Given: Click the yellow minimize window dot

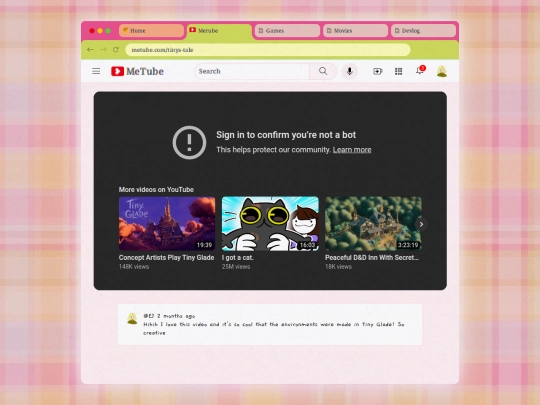Looking at the screenshot, I should pos(100,31).
